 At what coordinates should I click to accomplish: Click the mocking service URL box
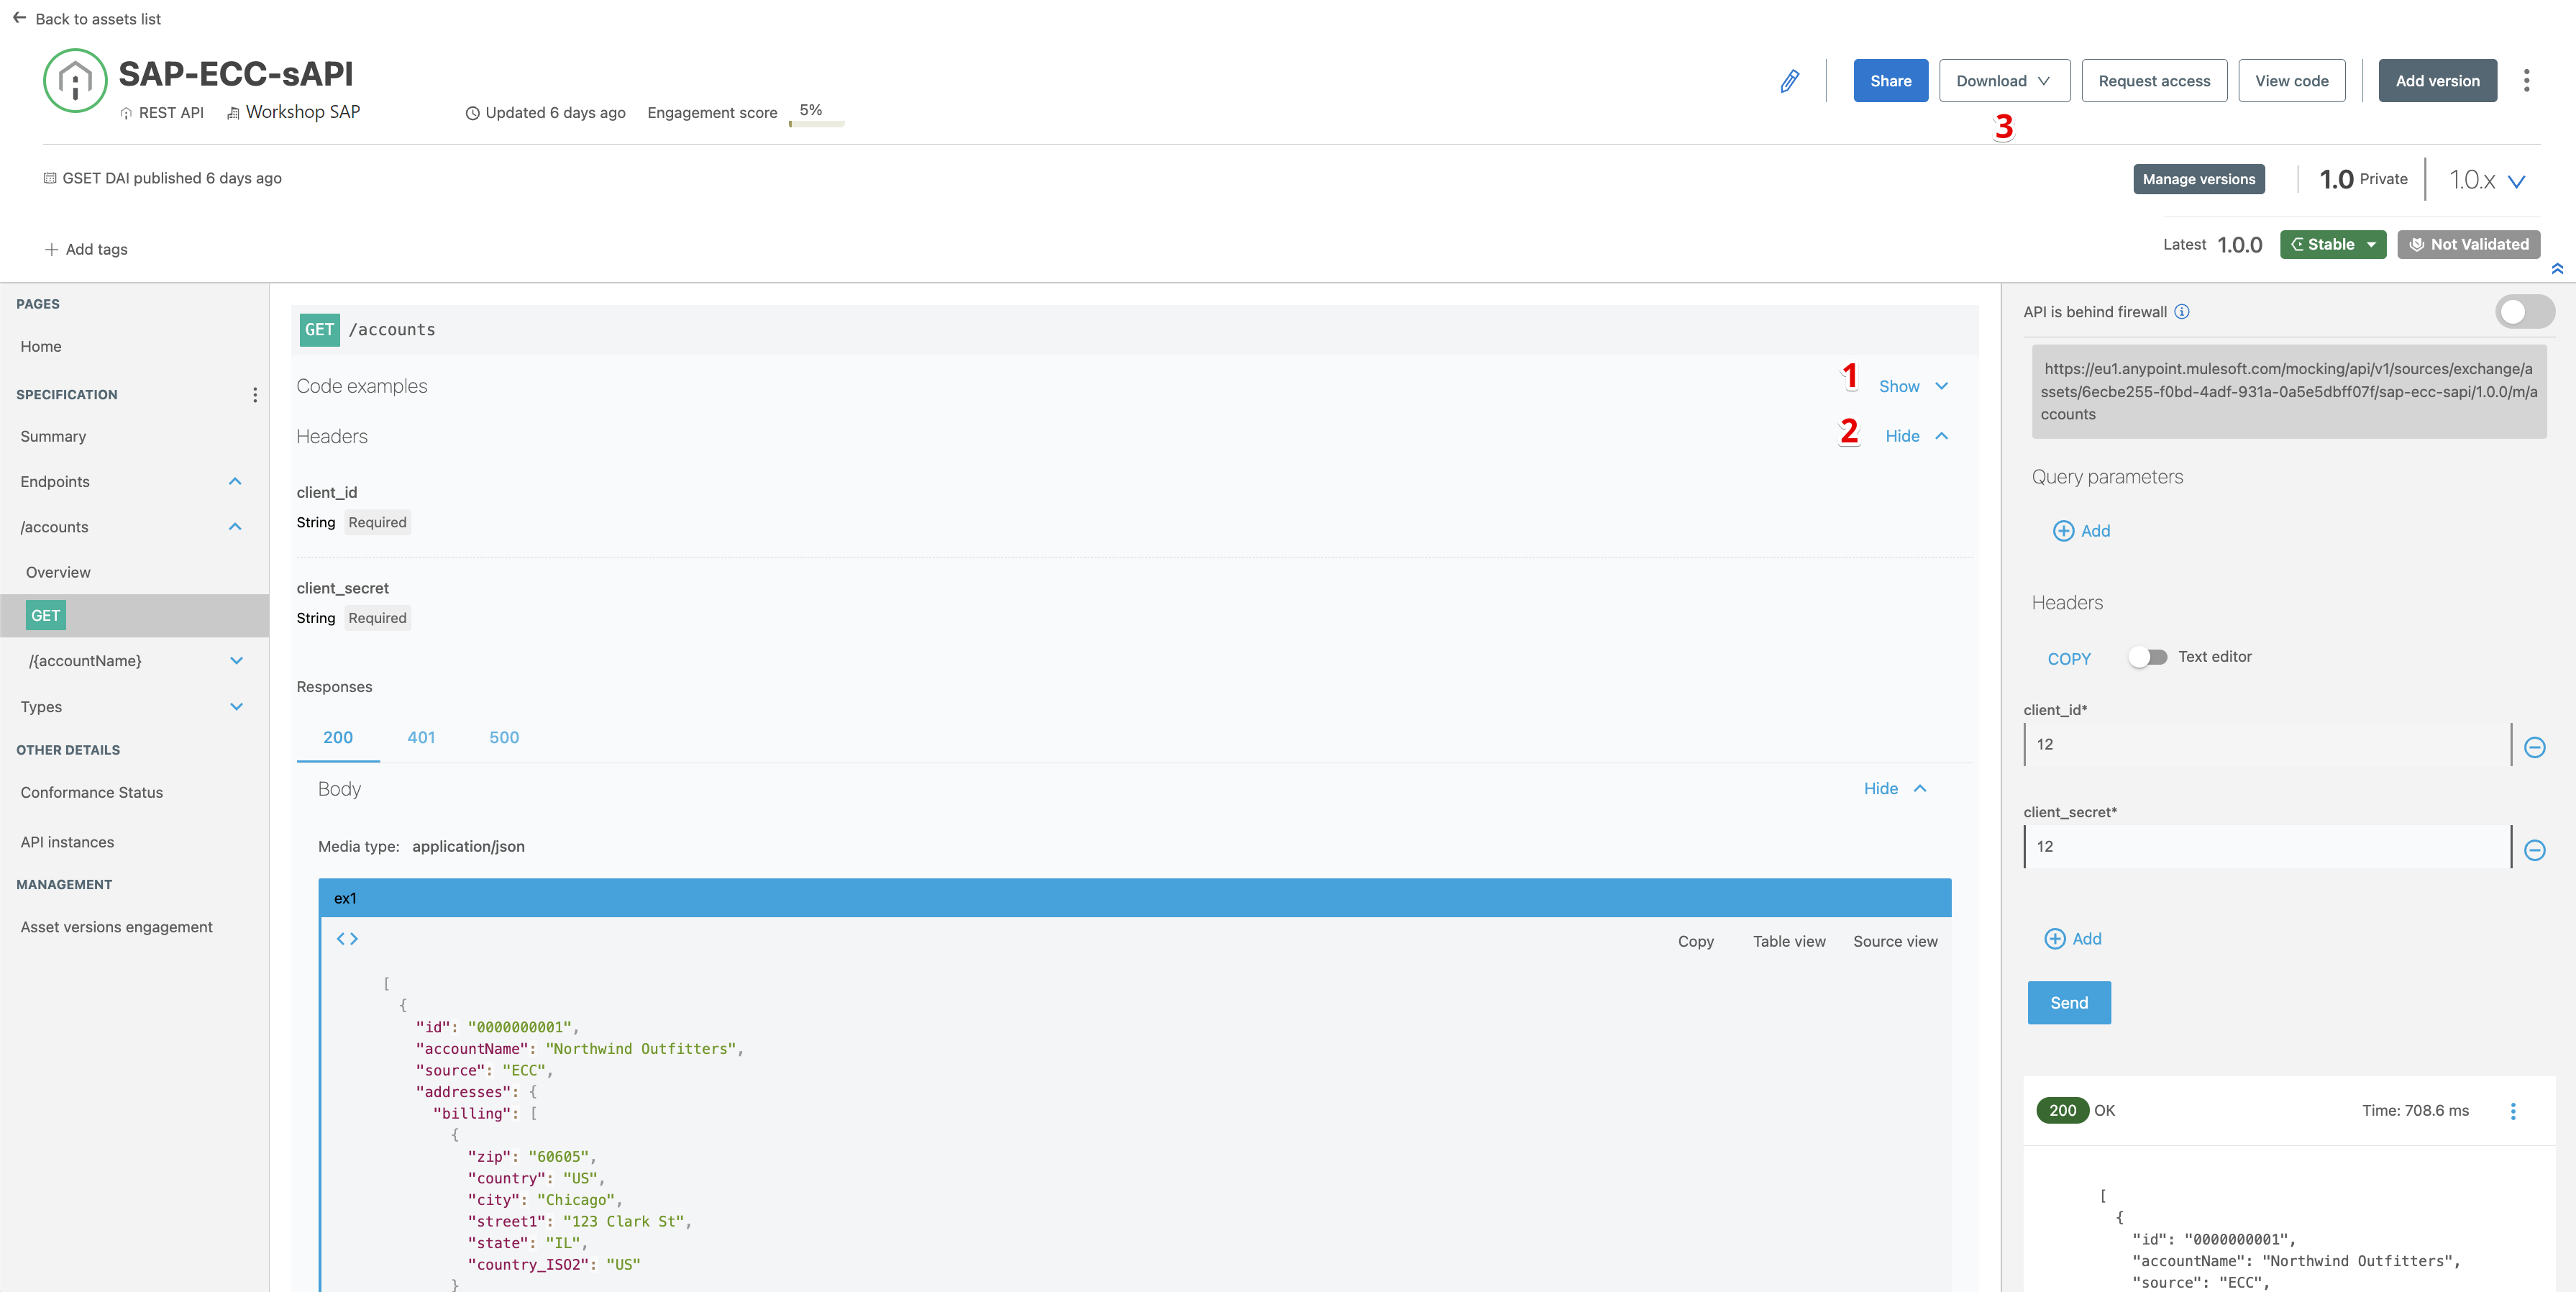[x=2289, y=392]
